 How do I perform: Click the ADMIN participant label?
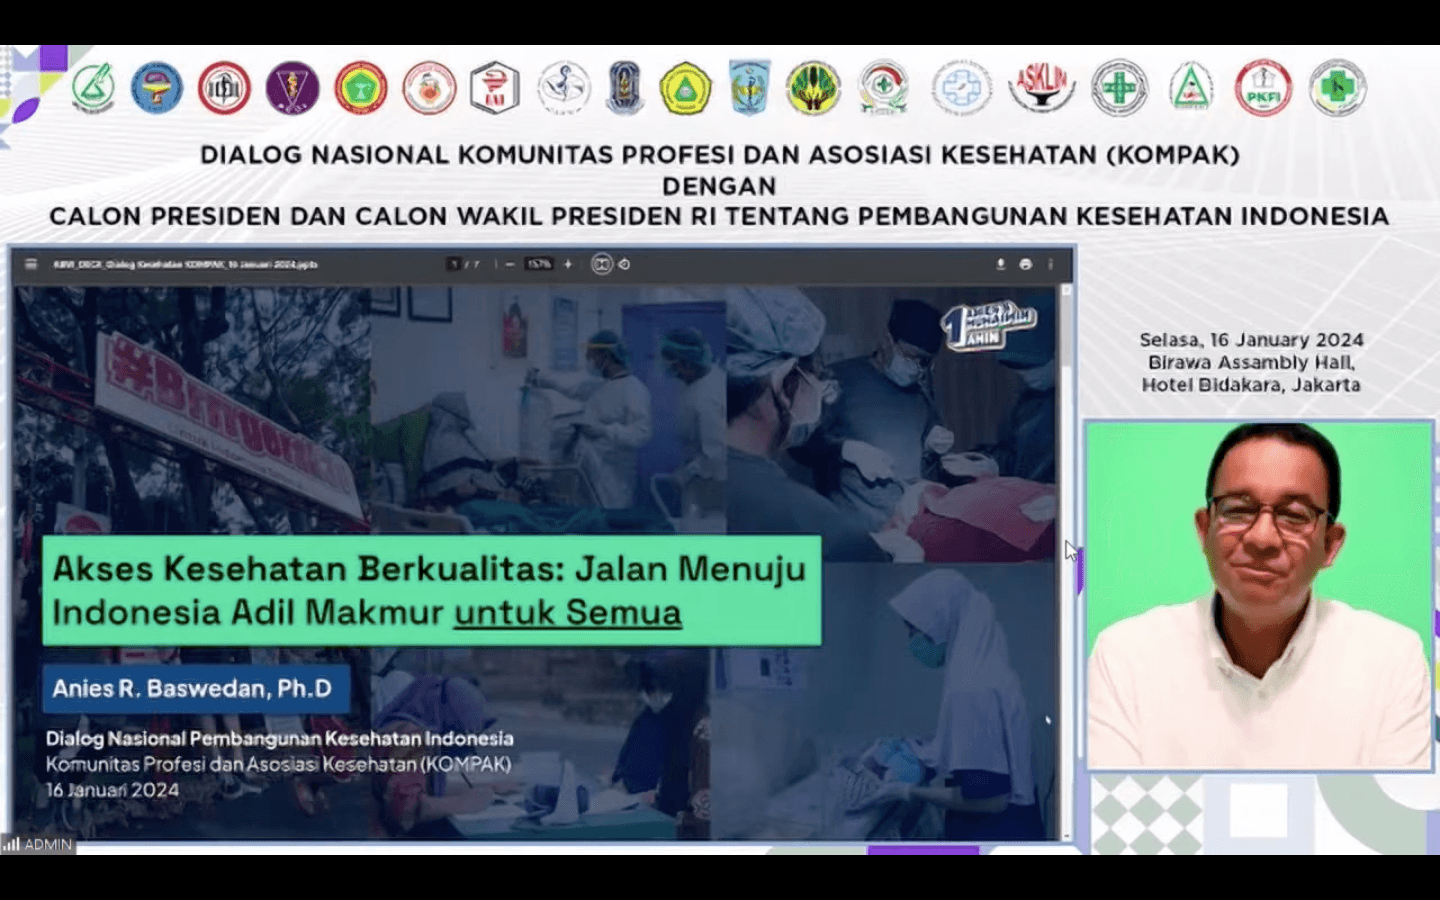point(48,845)
